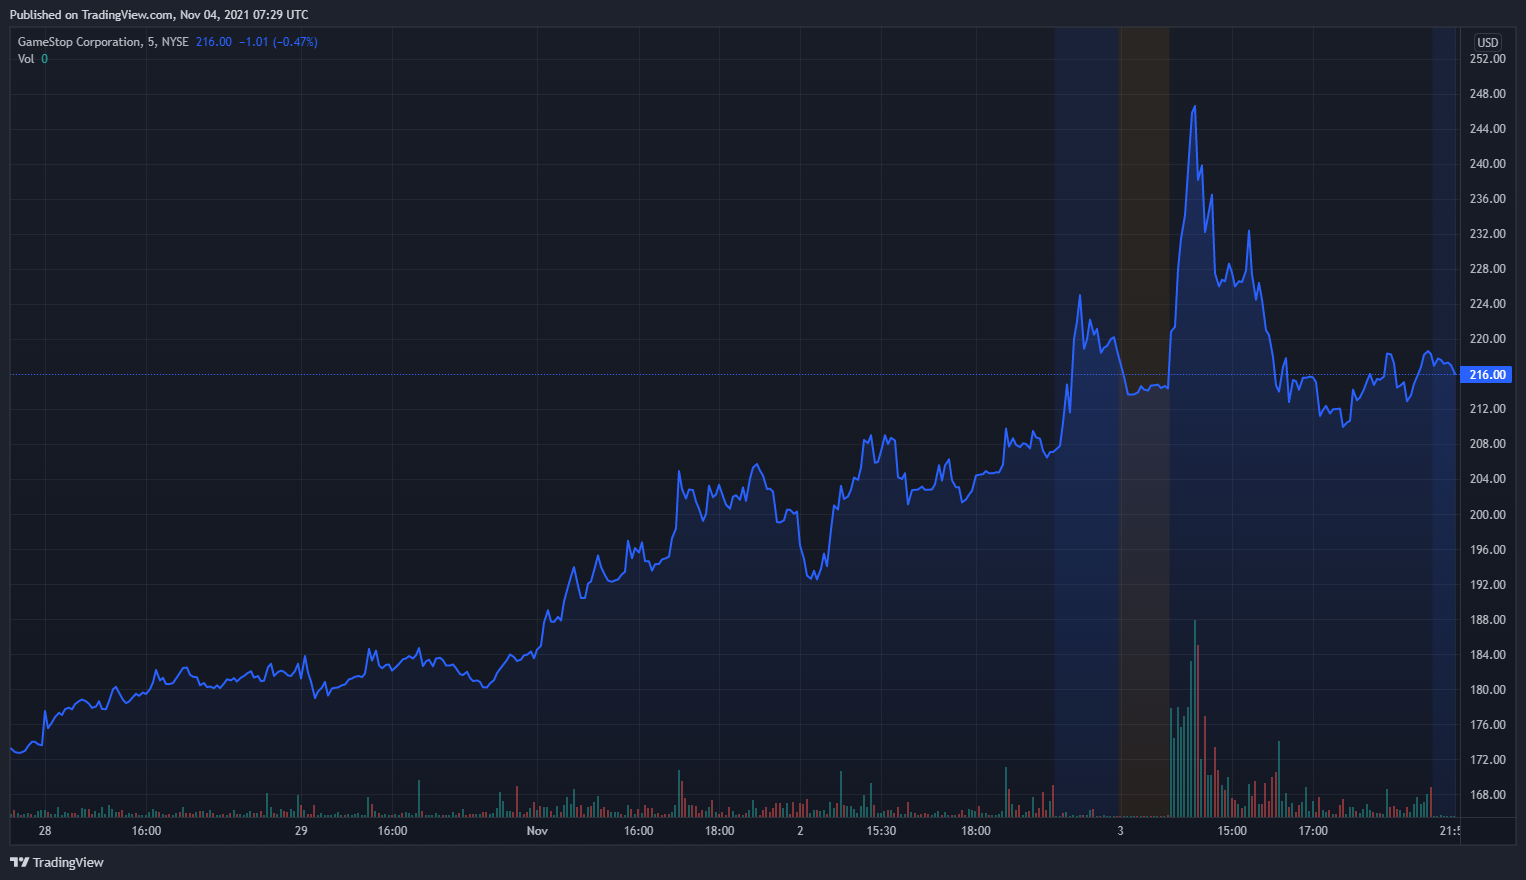Click the 192.00 price axis label
Image resolution: width=1526 pixels, height=880 pixels.
click(x=1487, y=585)
